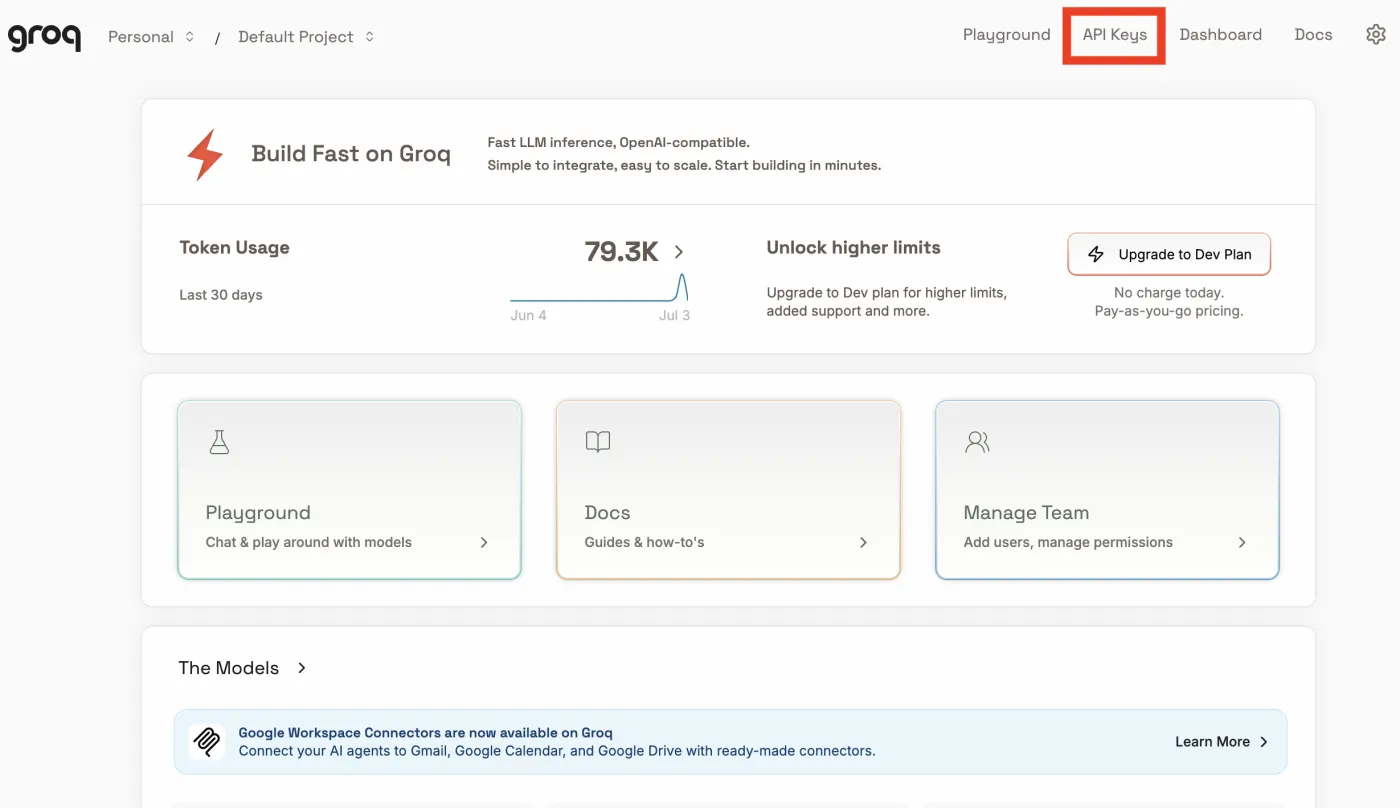The image size is (1400, 808).
Task: Open the Default Project dropdown
Action: point(306,37)
